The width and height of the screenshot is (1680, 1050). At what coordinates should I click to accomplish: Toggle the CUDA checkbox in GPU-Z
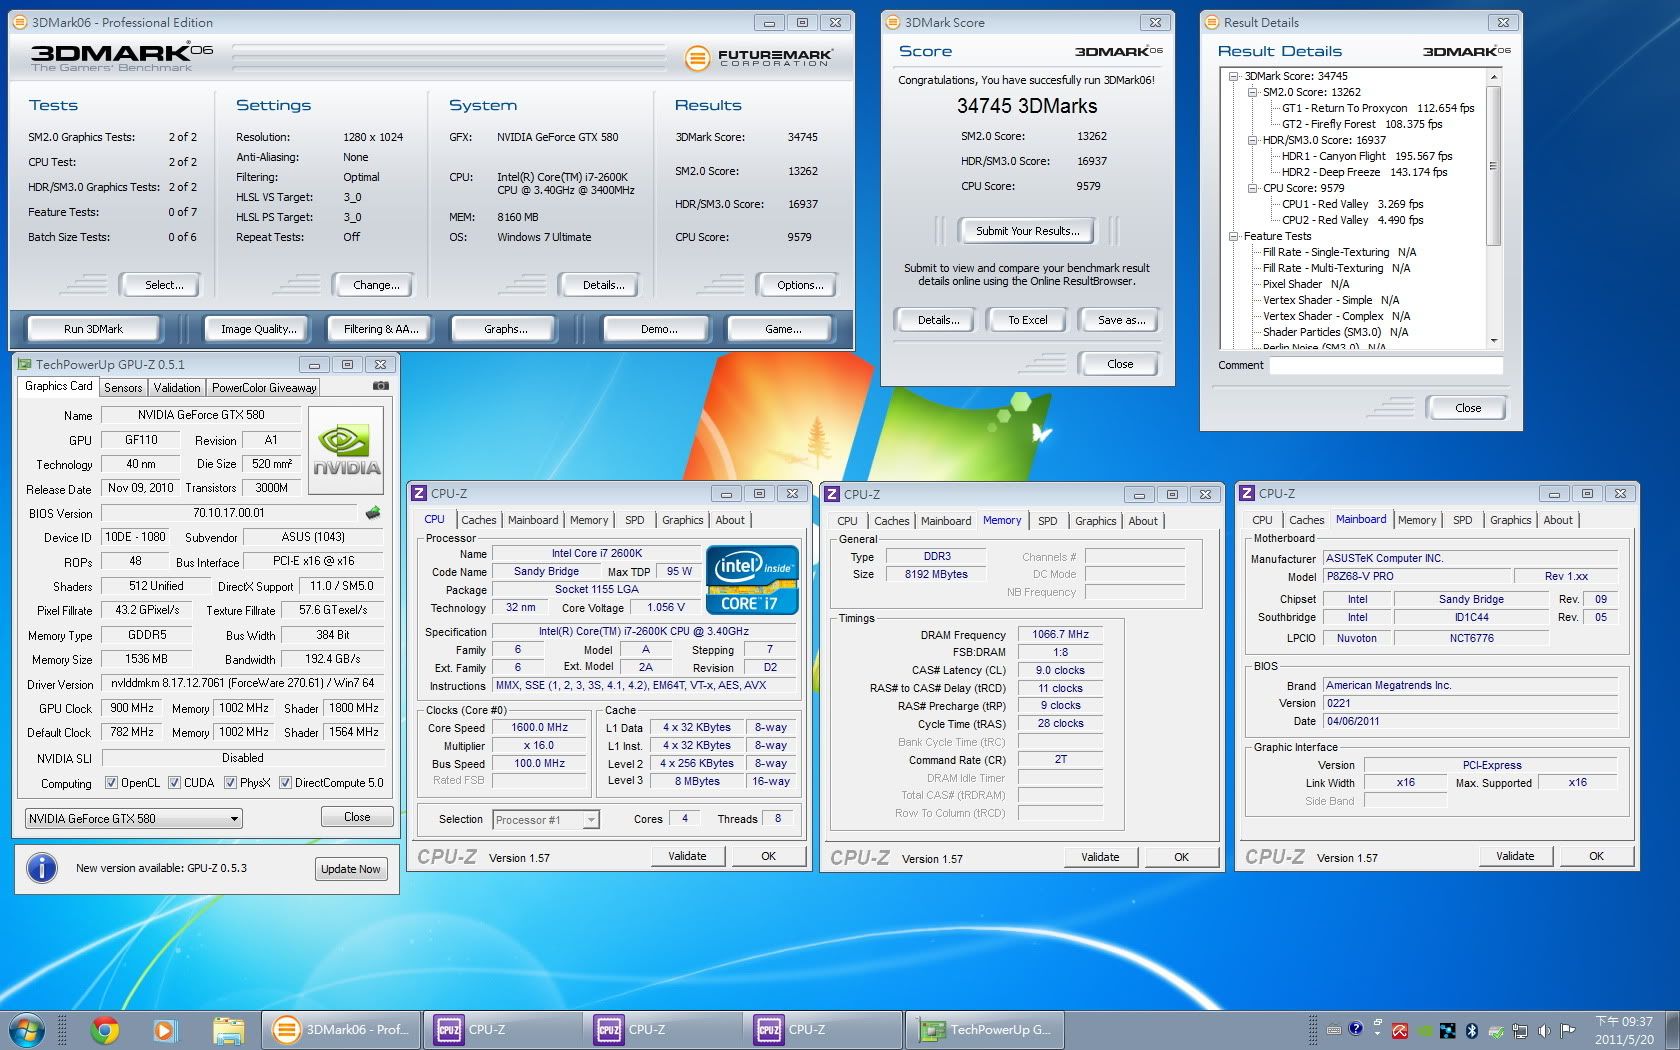click(174, 783)
